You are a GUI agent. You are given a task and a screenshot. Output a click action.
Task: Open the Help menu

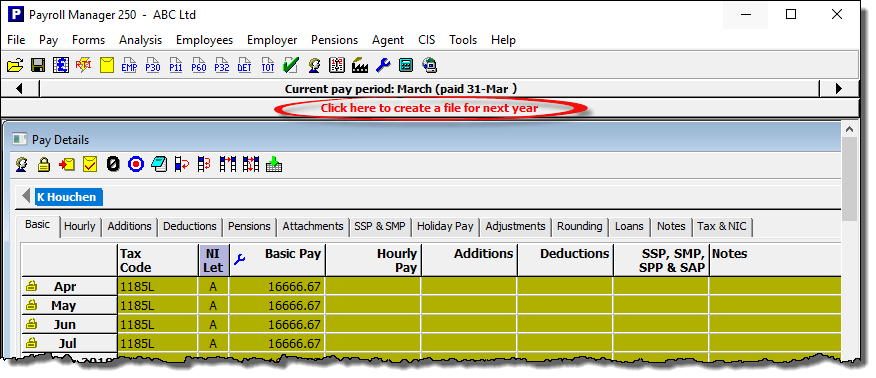[x=503, y=40]
